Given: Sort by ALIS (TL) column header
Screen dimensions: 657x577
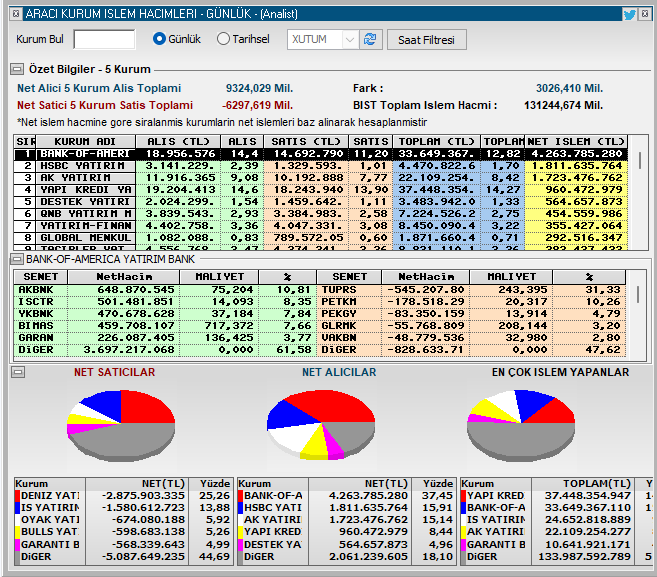Looking at the screenshot, I should 178,141.
